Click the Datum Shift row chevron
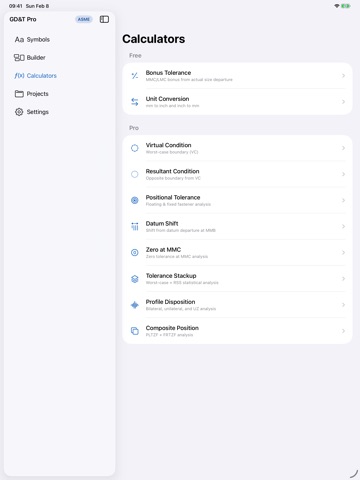The height and width of the screenshot is (480, 360). [343, 226]
